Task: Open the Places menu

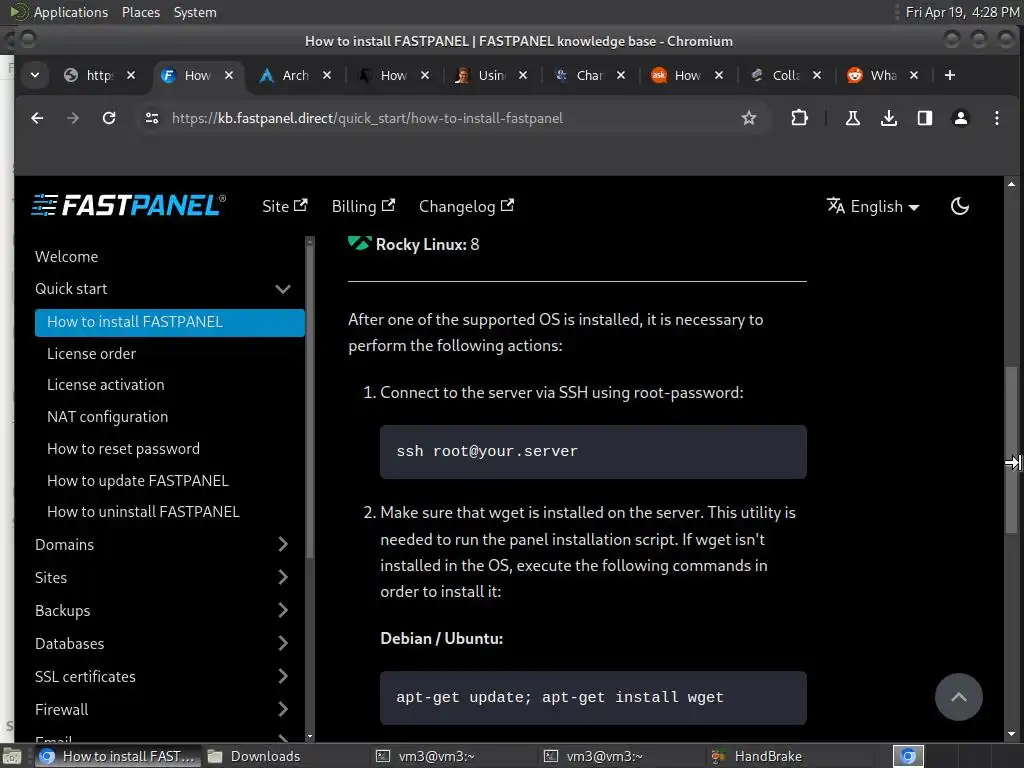Action: 140,12
